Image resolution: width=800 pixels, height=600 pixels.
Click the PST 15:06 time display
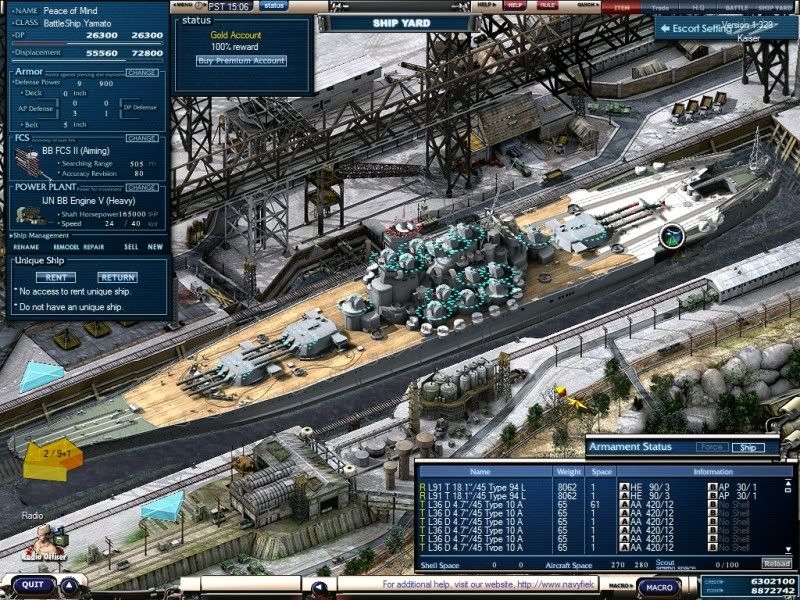[229, 6]
